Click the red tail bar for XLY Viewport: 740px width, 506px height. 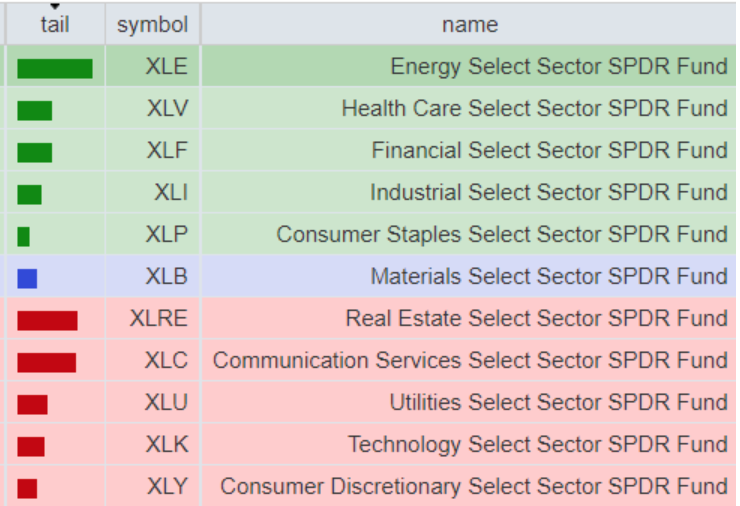click(27, 488)
